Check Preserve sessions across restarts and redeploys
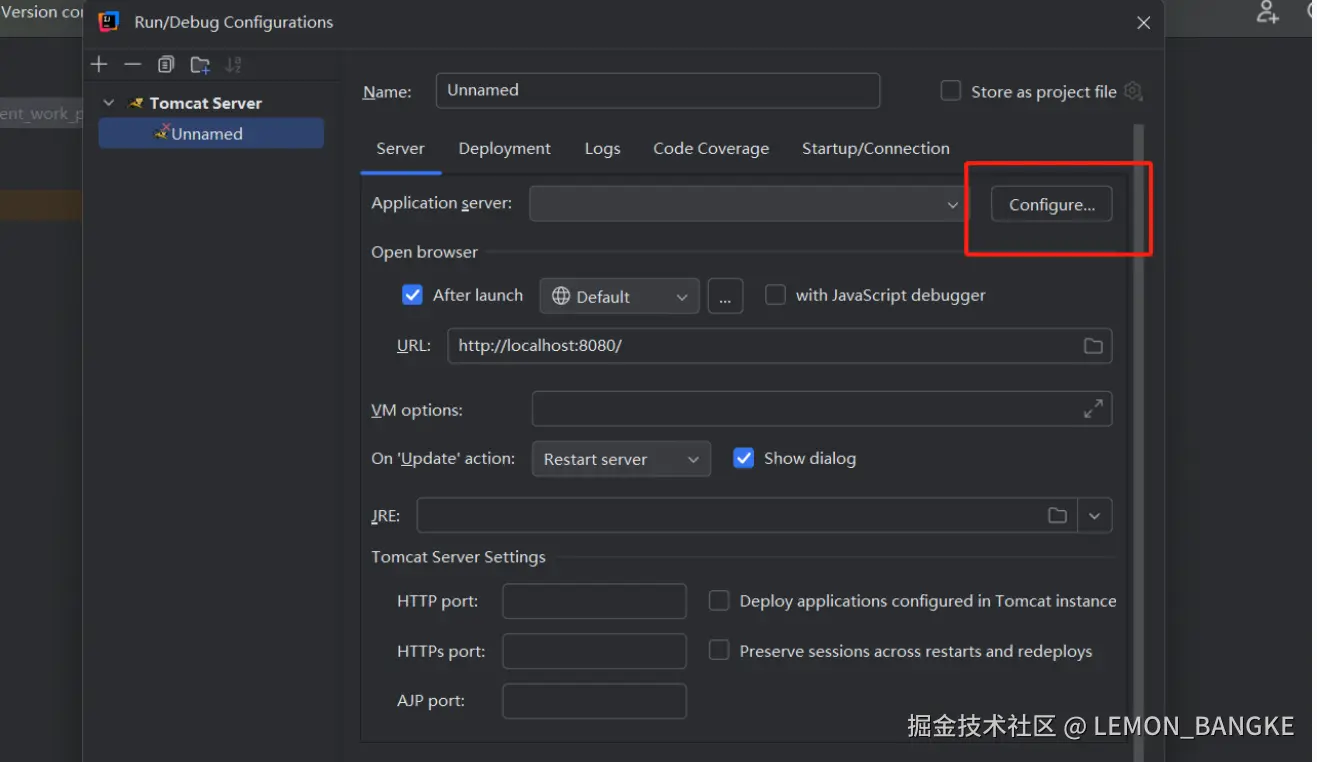Image resolution: width=1317 pixels, height=762 pixels. coord(719,651)
